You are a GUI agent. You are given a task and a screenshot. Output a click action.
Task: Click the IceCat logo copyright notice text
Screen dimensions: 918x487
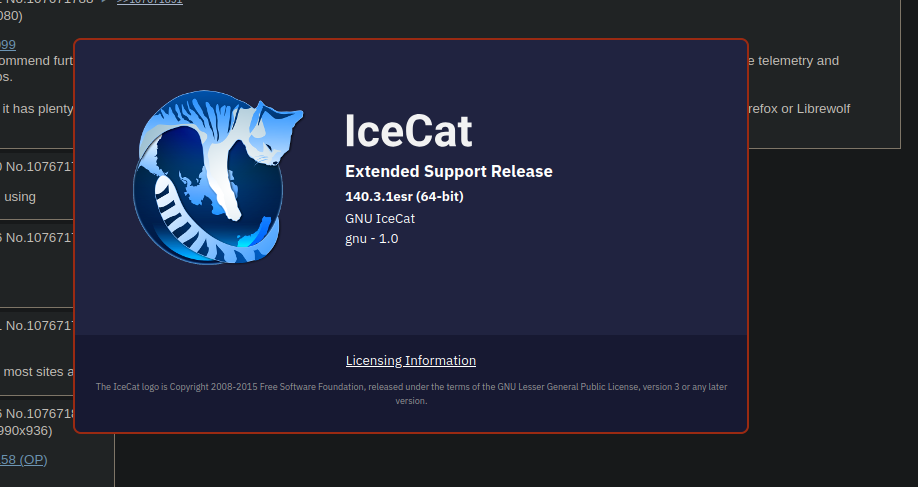pos(411,393)
